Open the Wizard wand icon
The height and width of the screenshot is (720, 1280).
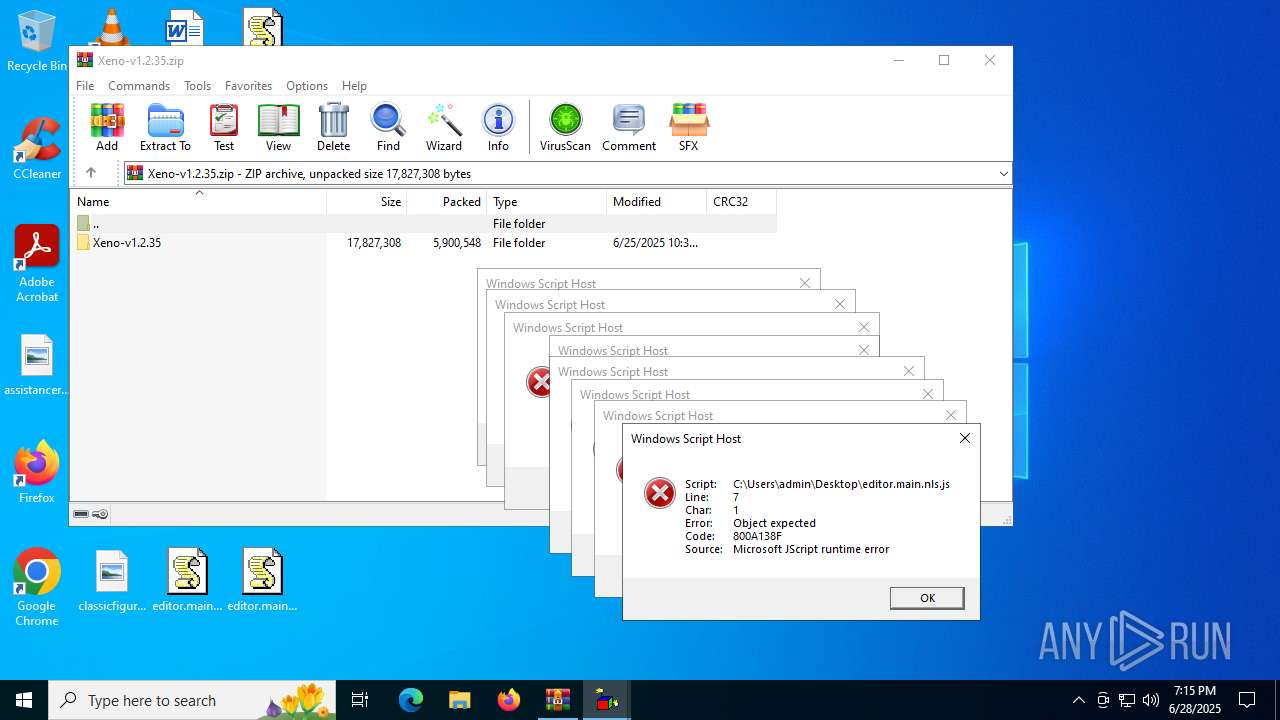[x=444, y=127]
